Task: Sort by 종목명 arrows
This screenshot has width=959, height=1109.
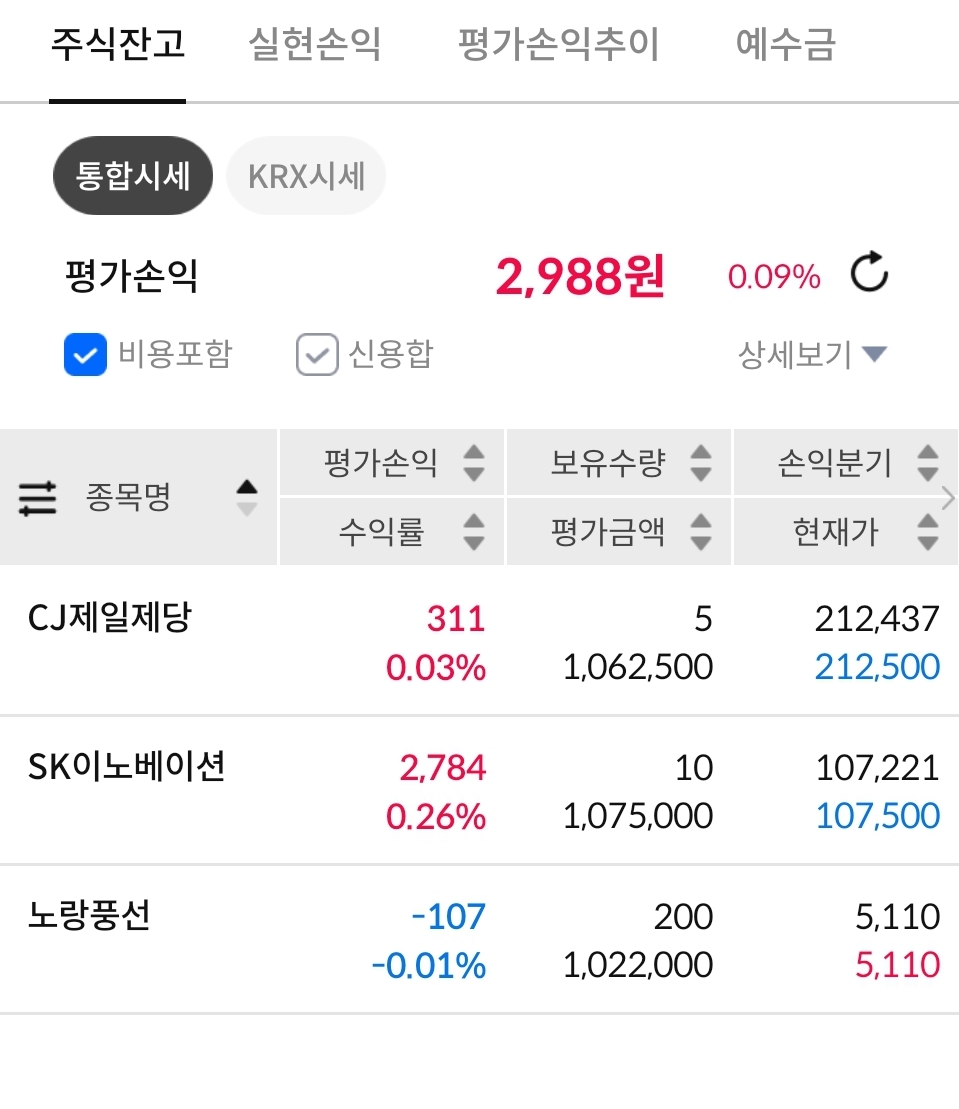Action: pos(246,497)
